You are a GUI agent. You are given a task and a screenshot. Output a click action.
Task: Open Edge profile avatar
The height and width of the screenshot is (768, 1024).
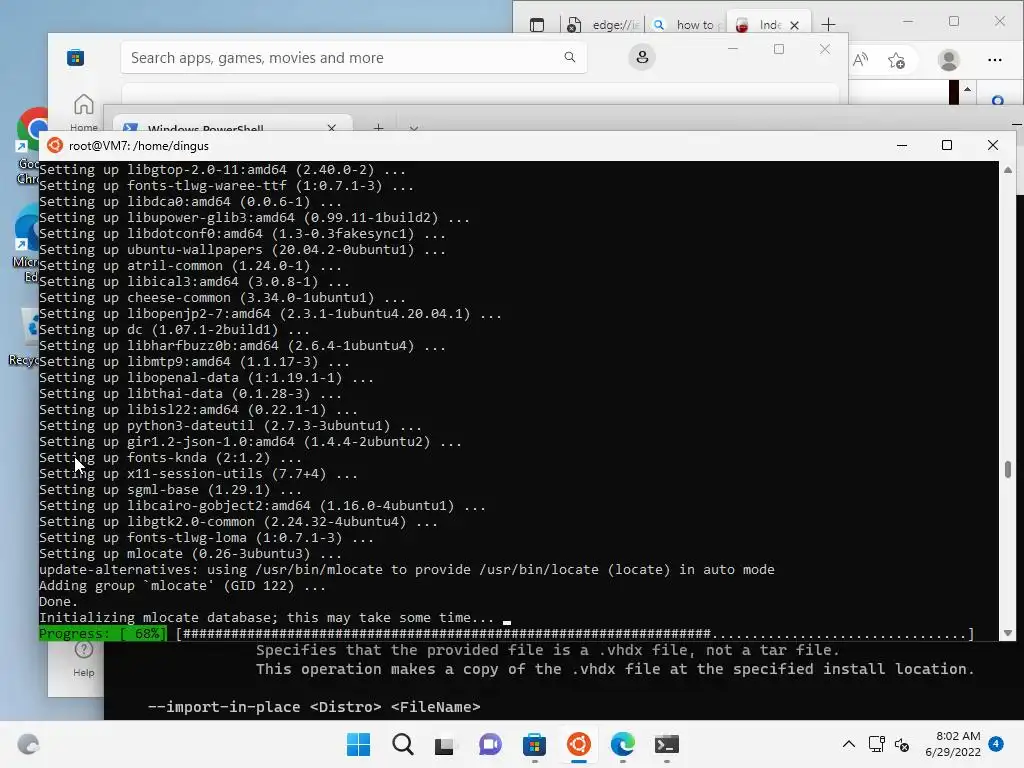948,60
